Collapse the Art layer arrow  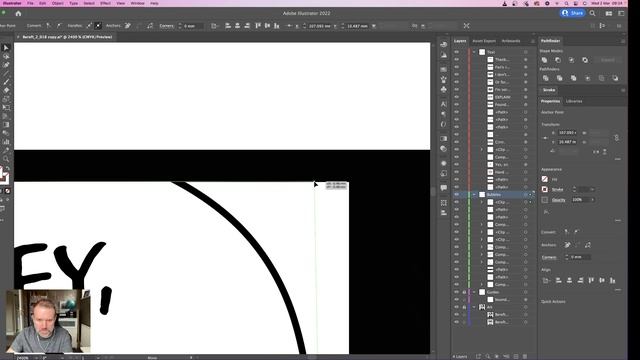(x=474, y=307)
